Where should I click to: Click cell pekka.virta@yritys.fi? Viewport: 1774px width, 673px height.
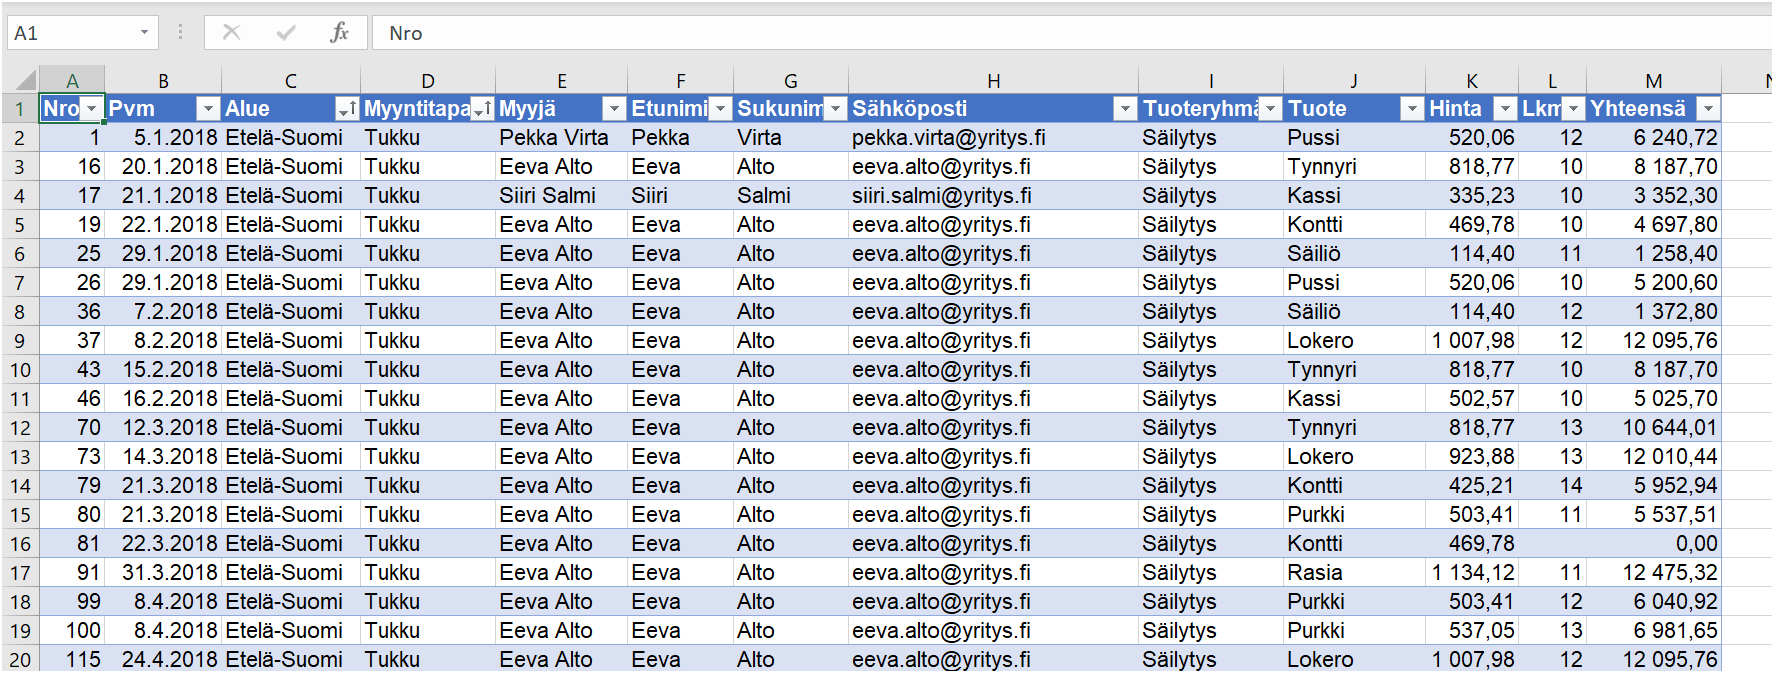(x=993, y=138)
